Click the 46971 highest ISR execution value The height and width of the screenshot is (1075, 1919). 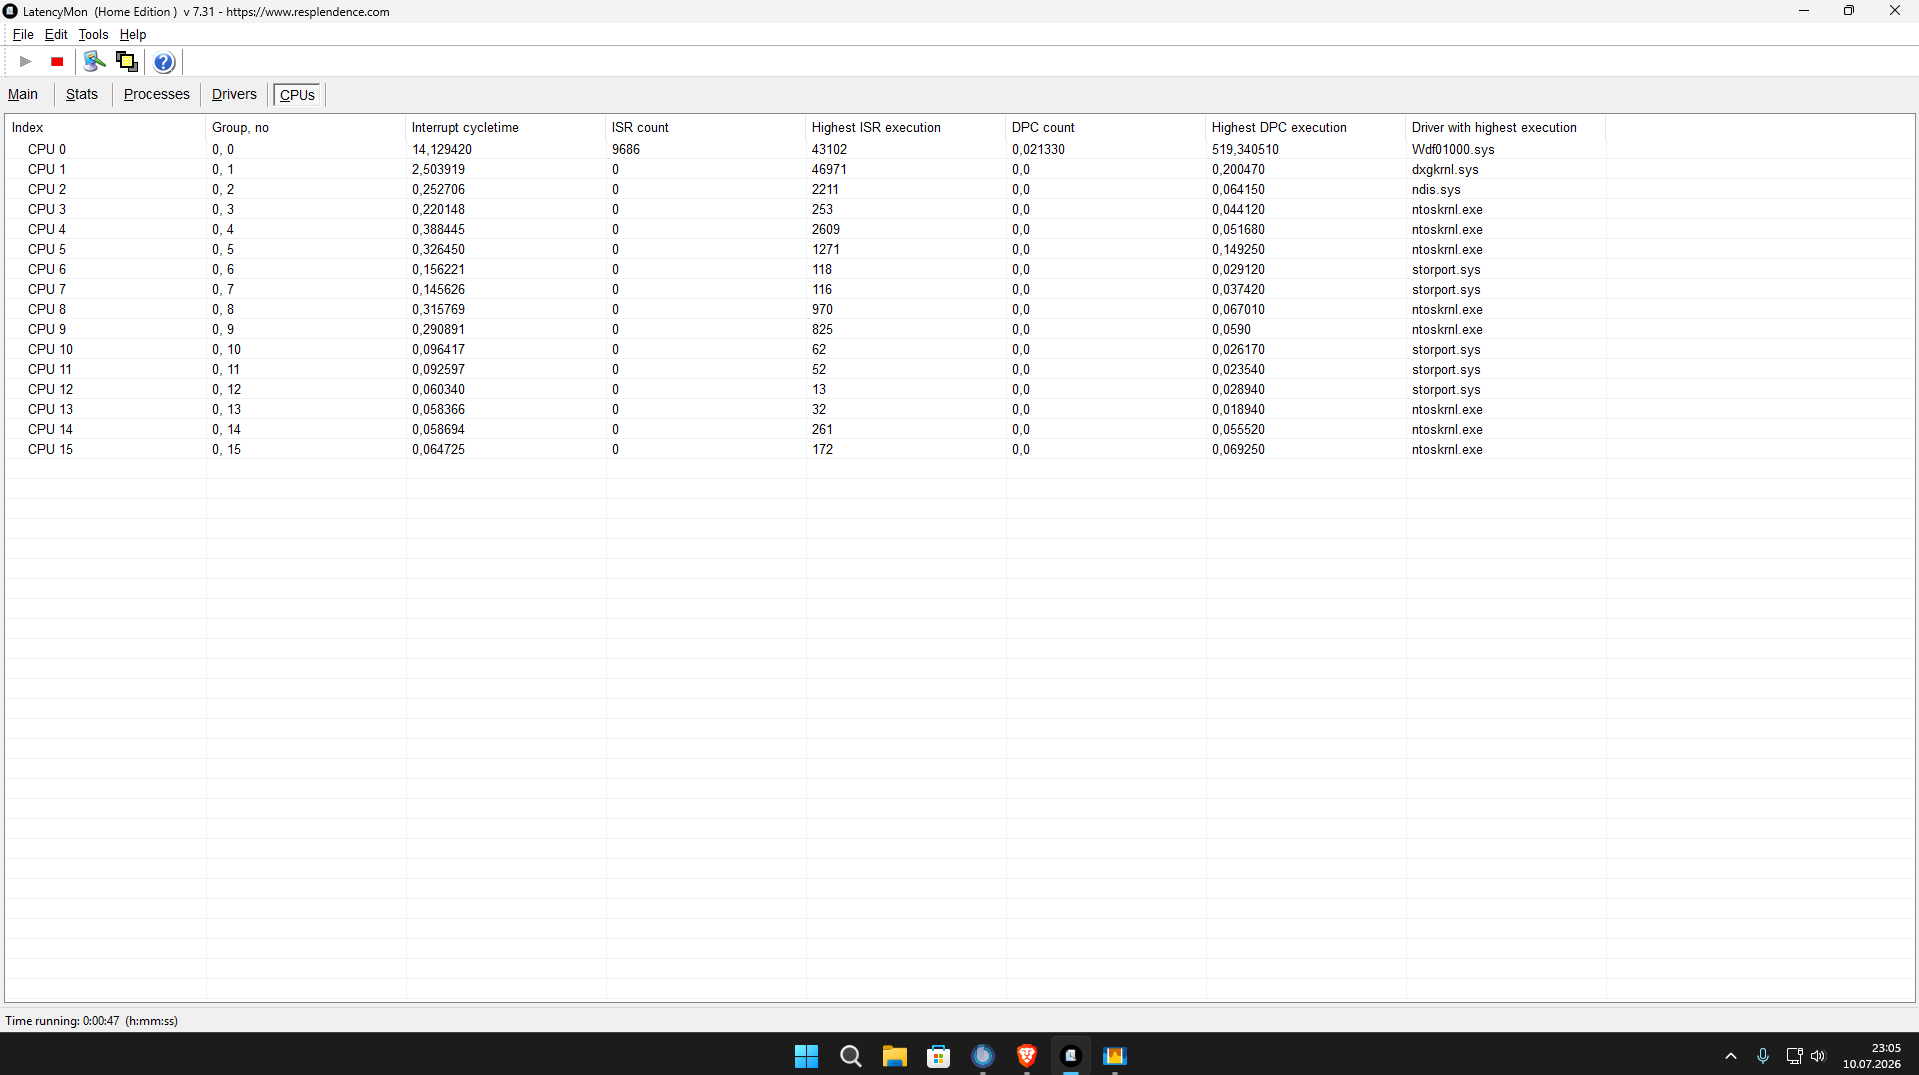(x=829, y=169)
